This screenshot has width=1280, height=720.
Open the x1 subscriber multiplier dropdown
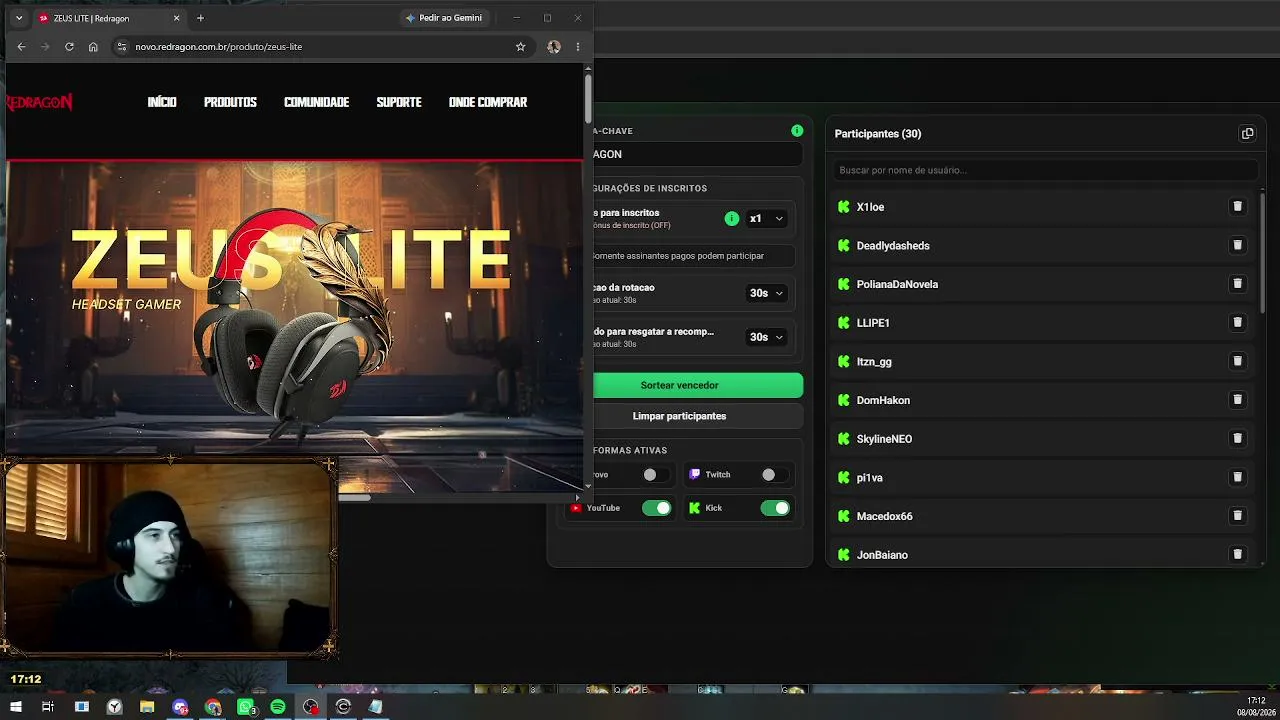coord(767,218)
